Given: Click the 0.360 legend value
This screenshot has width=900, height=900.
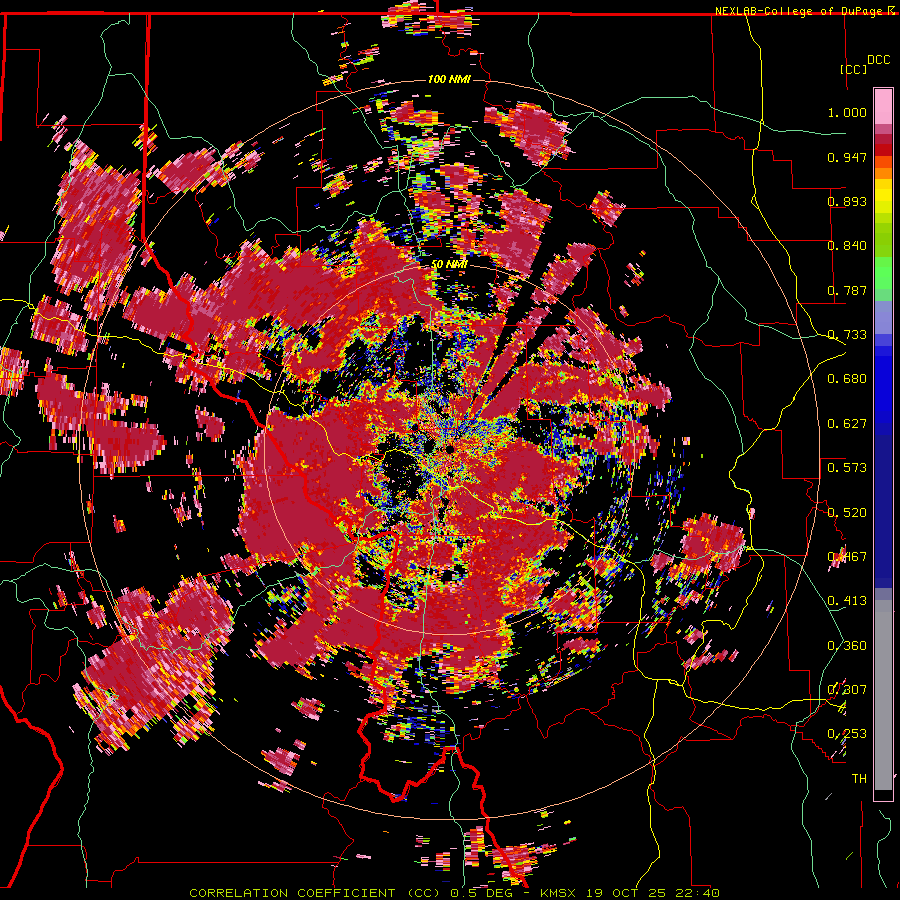Looking at the screenshot, I should click(x=847, y=646).
